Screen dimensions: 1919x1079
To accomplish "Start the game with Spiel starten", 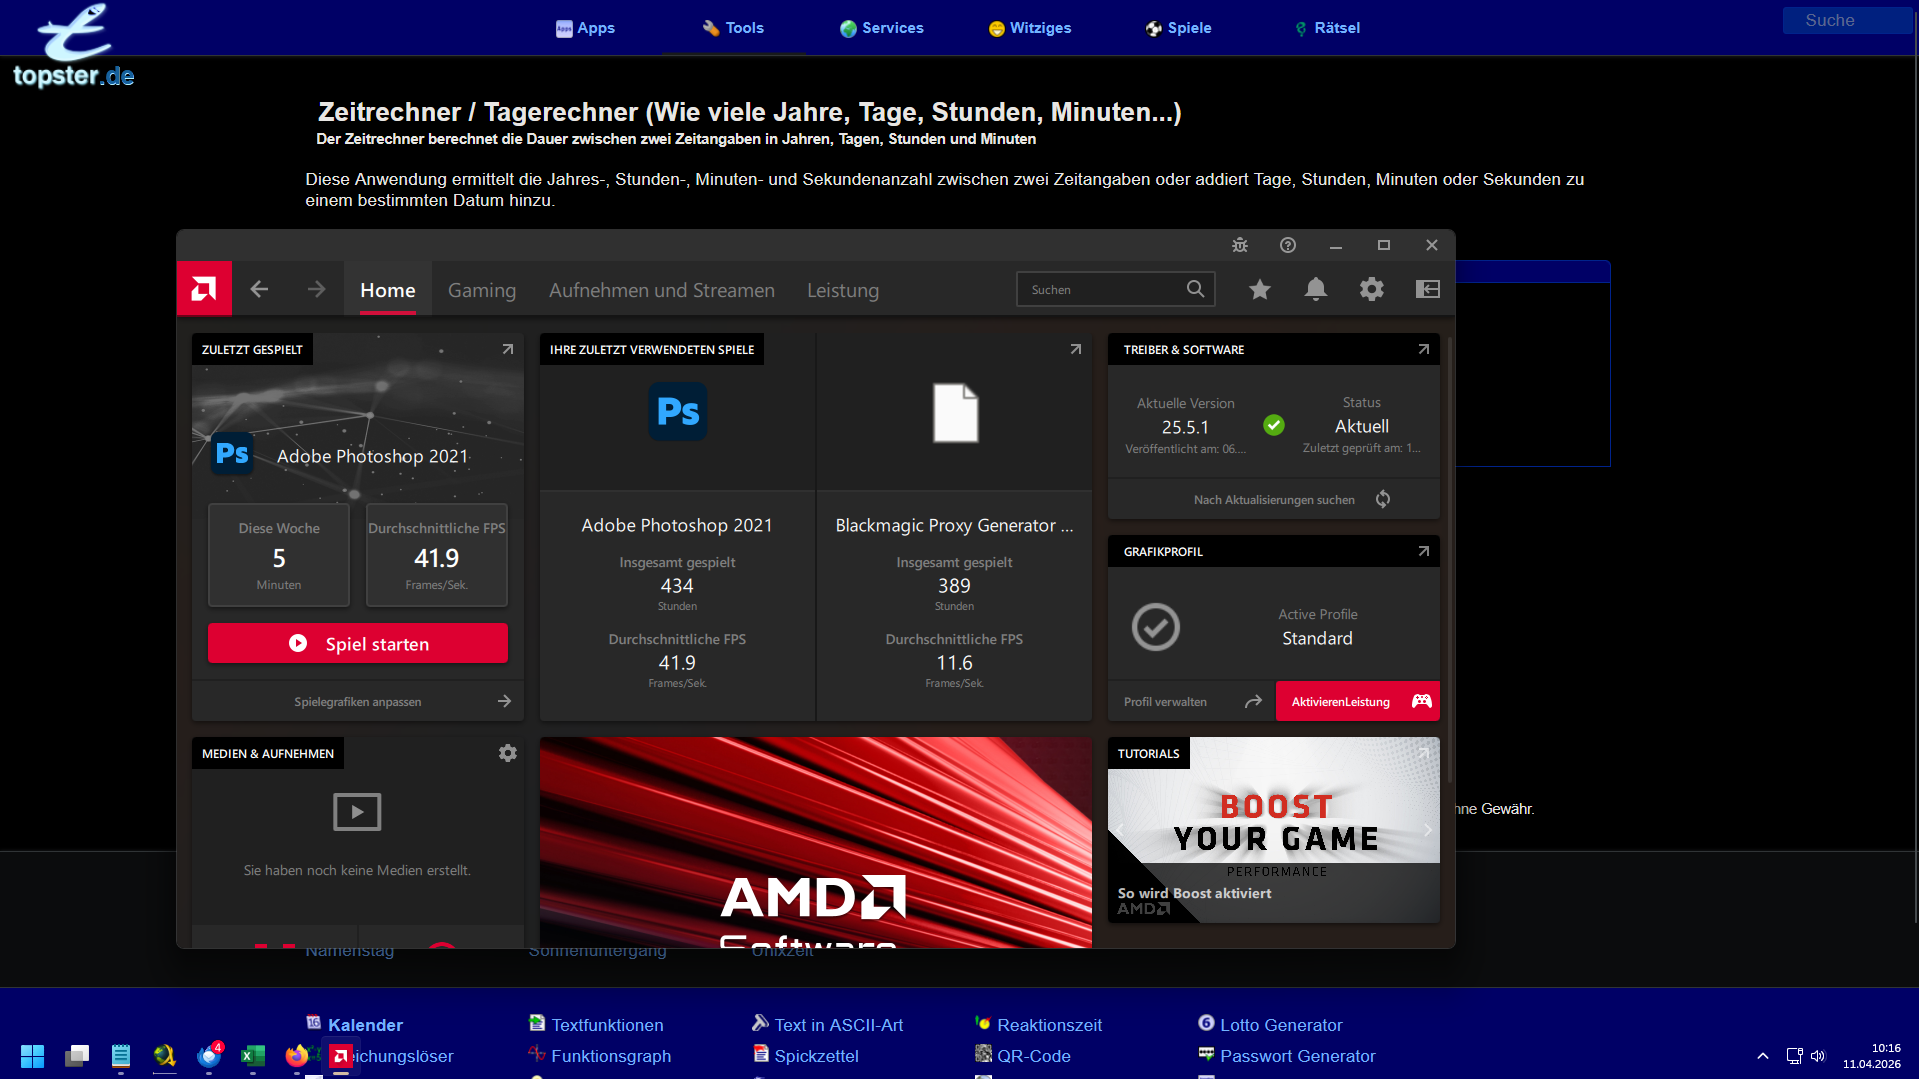I will point(358,643).
